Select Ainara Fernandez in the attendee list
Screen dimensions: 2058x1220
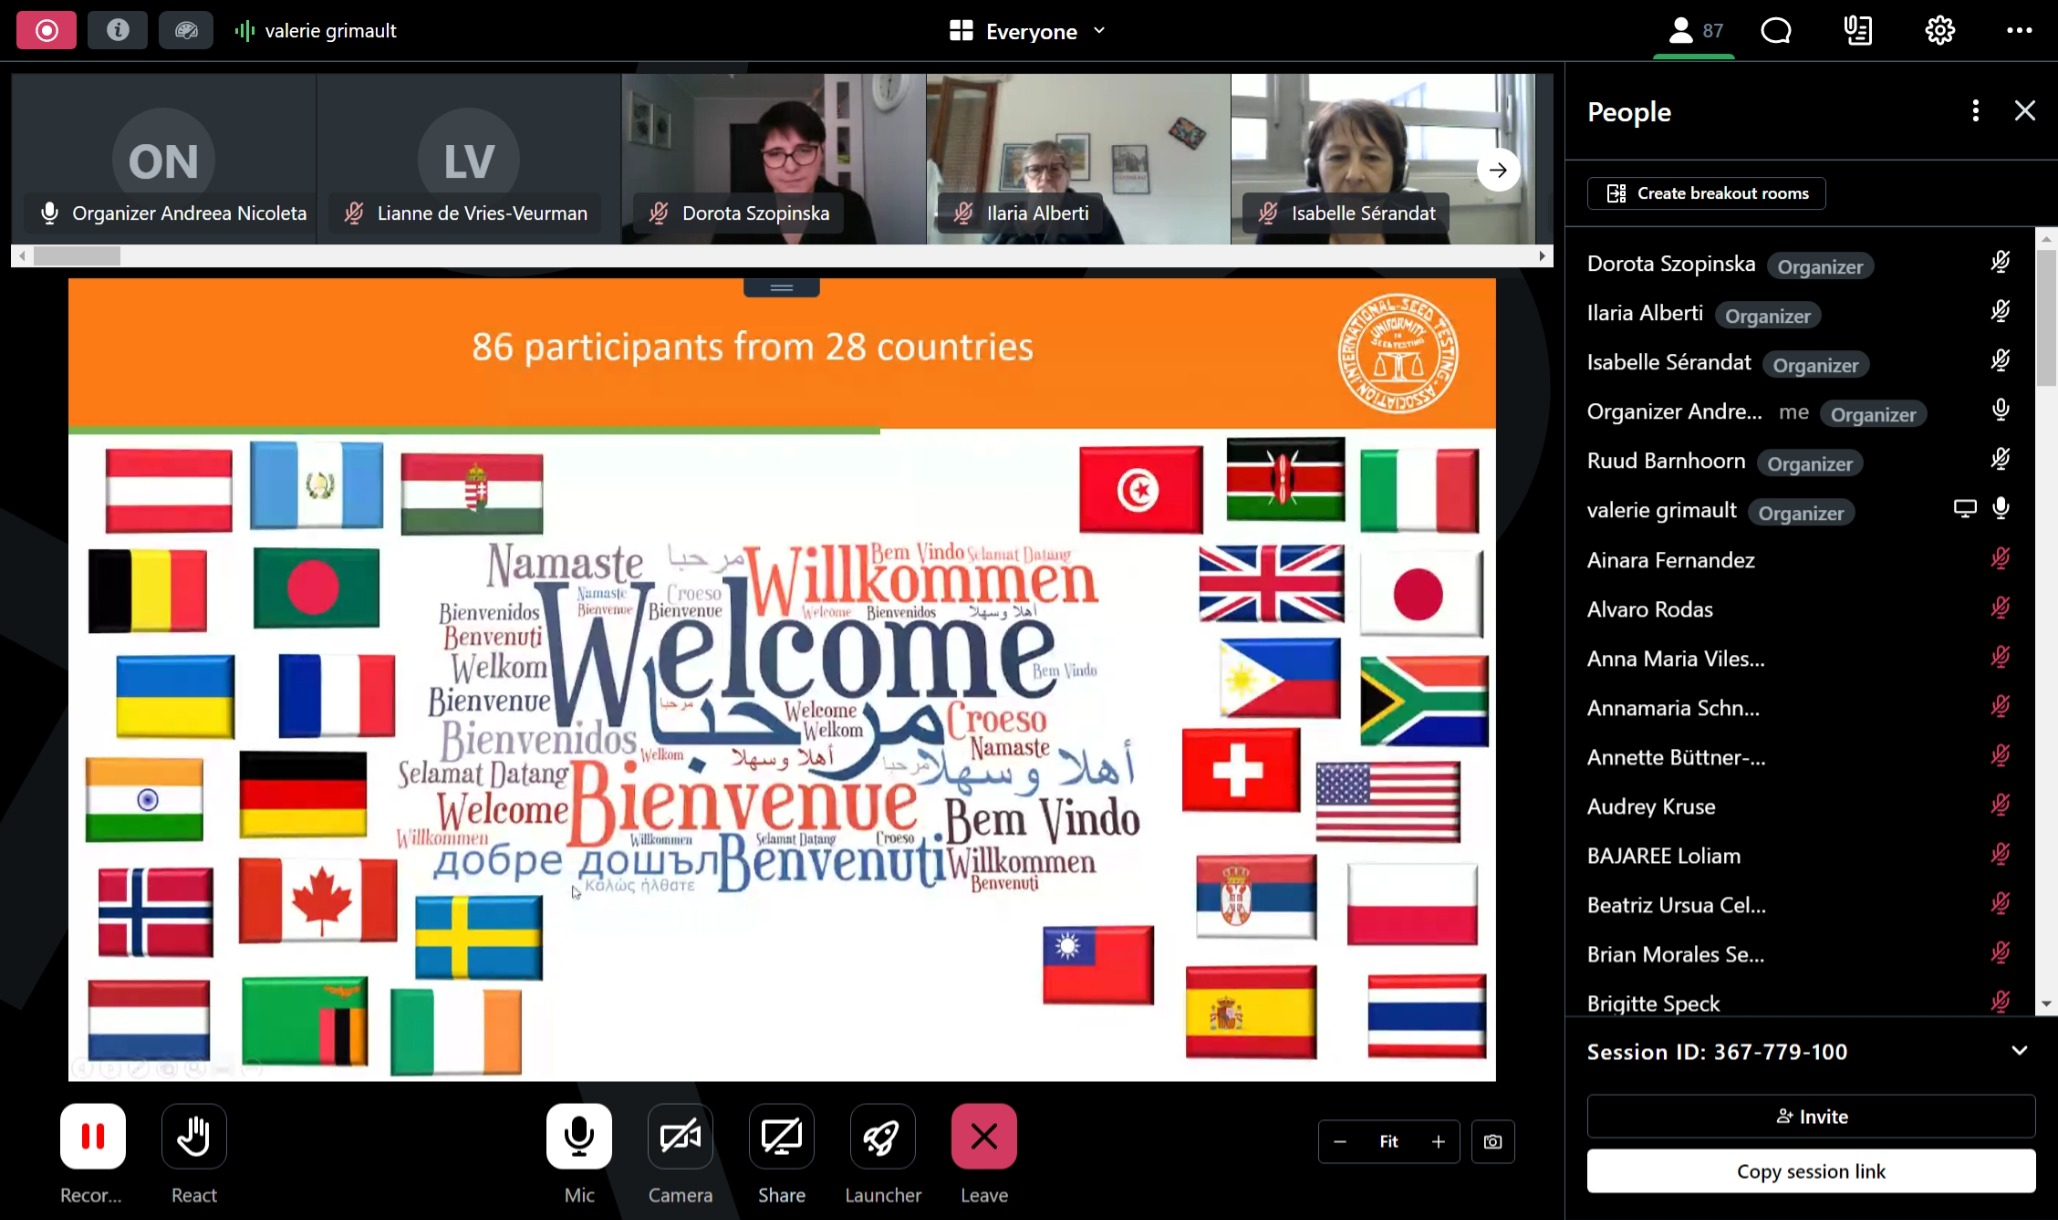1670,560
